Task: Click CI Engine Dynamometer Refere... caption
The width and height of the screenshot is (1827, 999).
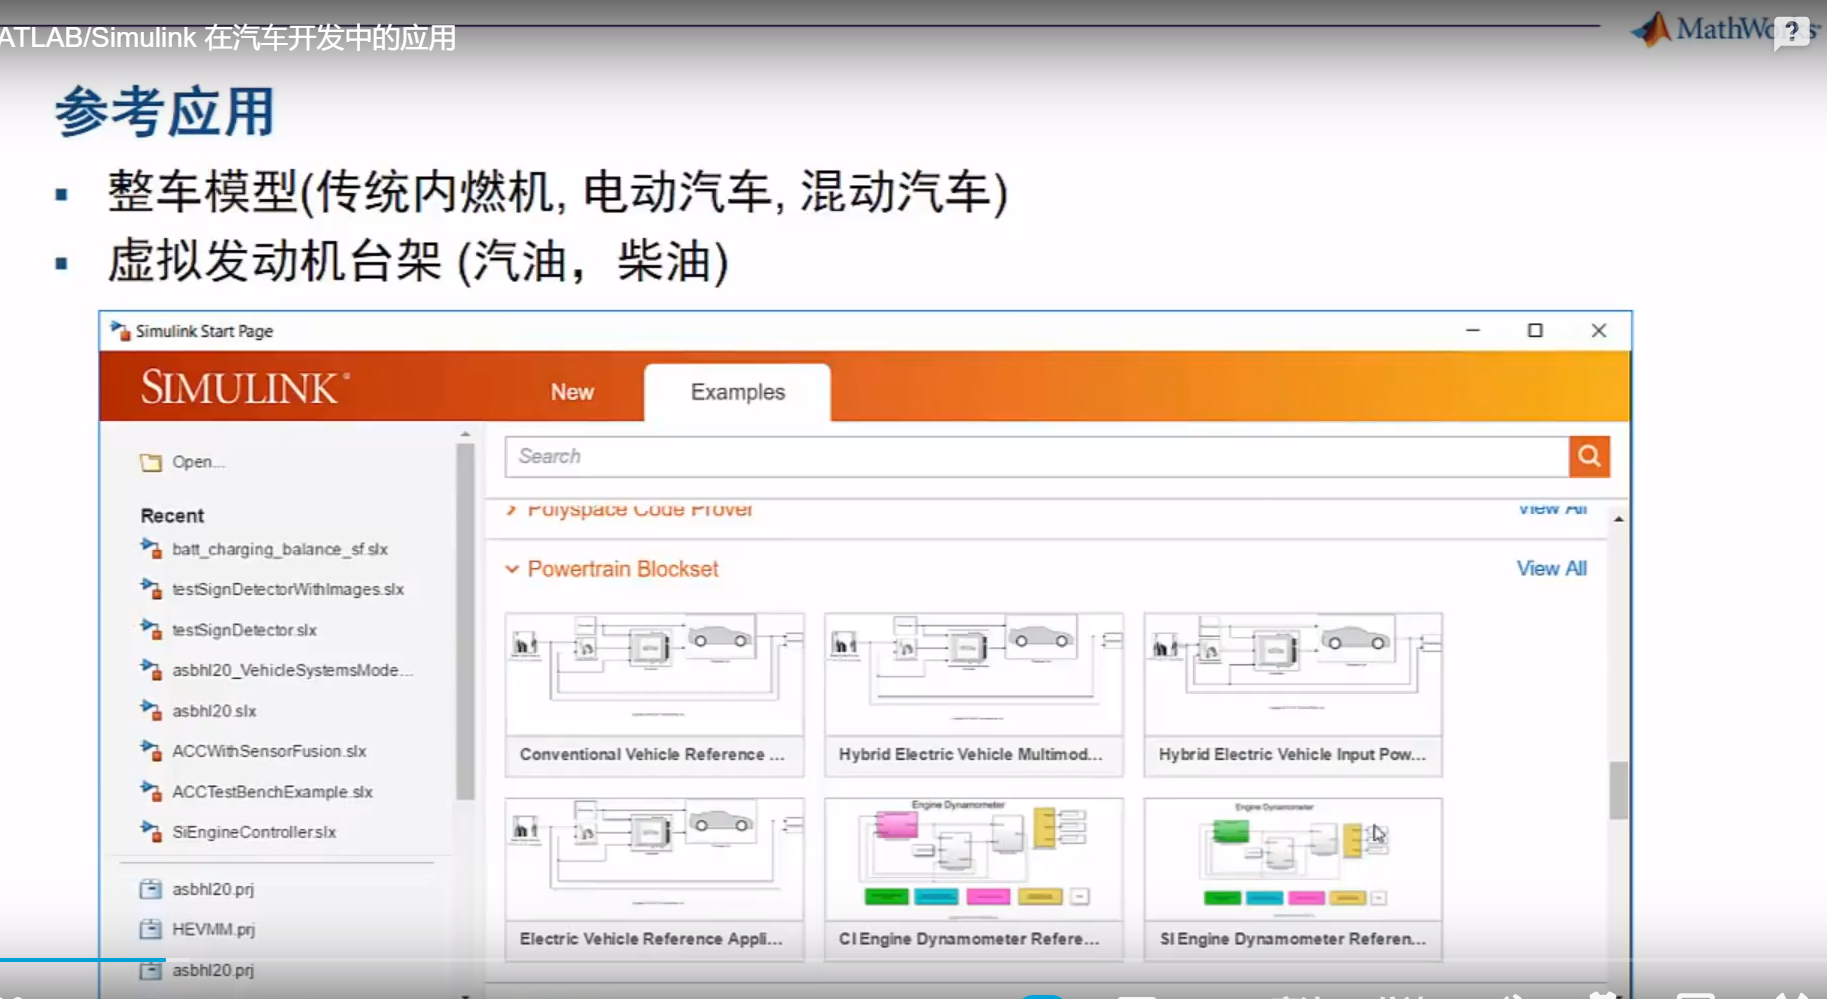Action: [x=969, y=939]
